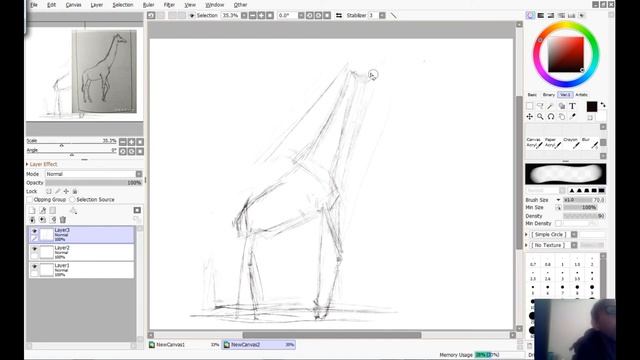The width and height of the screenshot is (640, 360).
Task: Select the rectangular selection tool
Action: [529, 106]
